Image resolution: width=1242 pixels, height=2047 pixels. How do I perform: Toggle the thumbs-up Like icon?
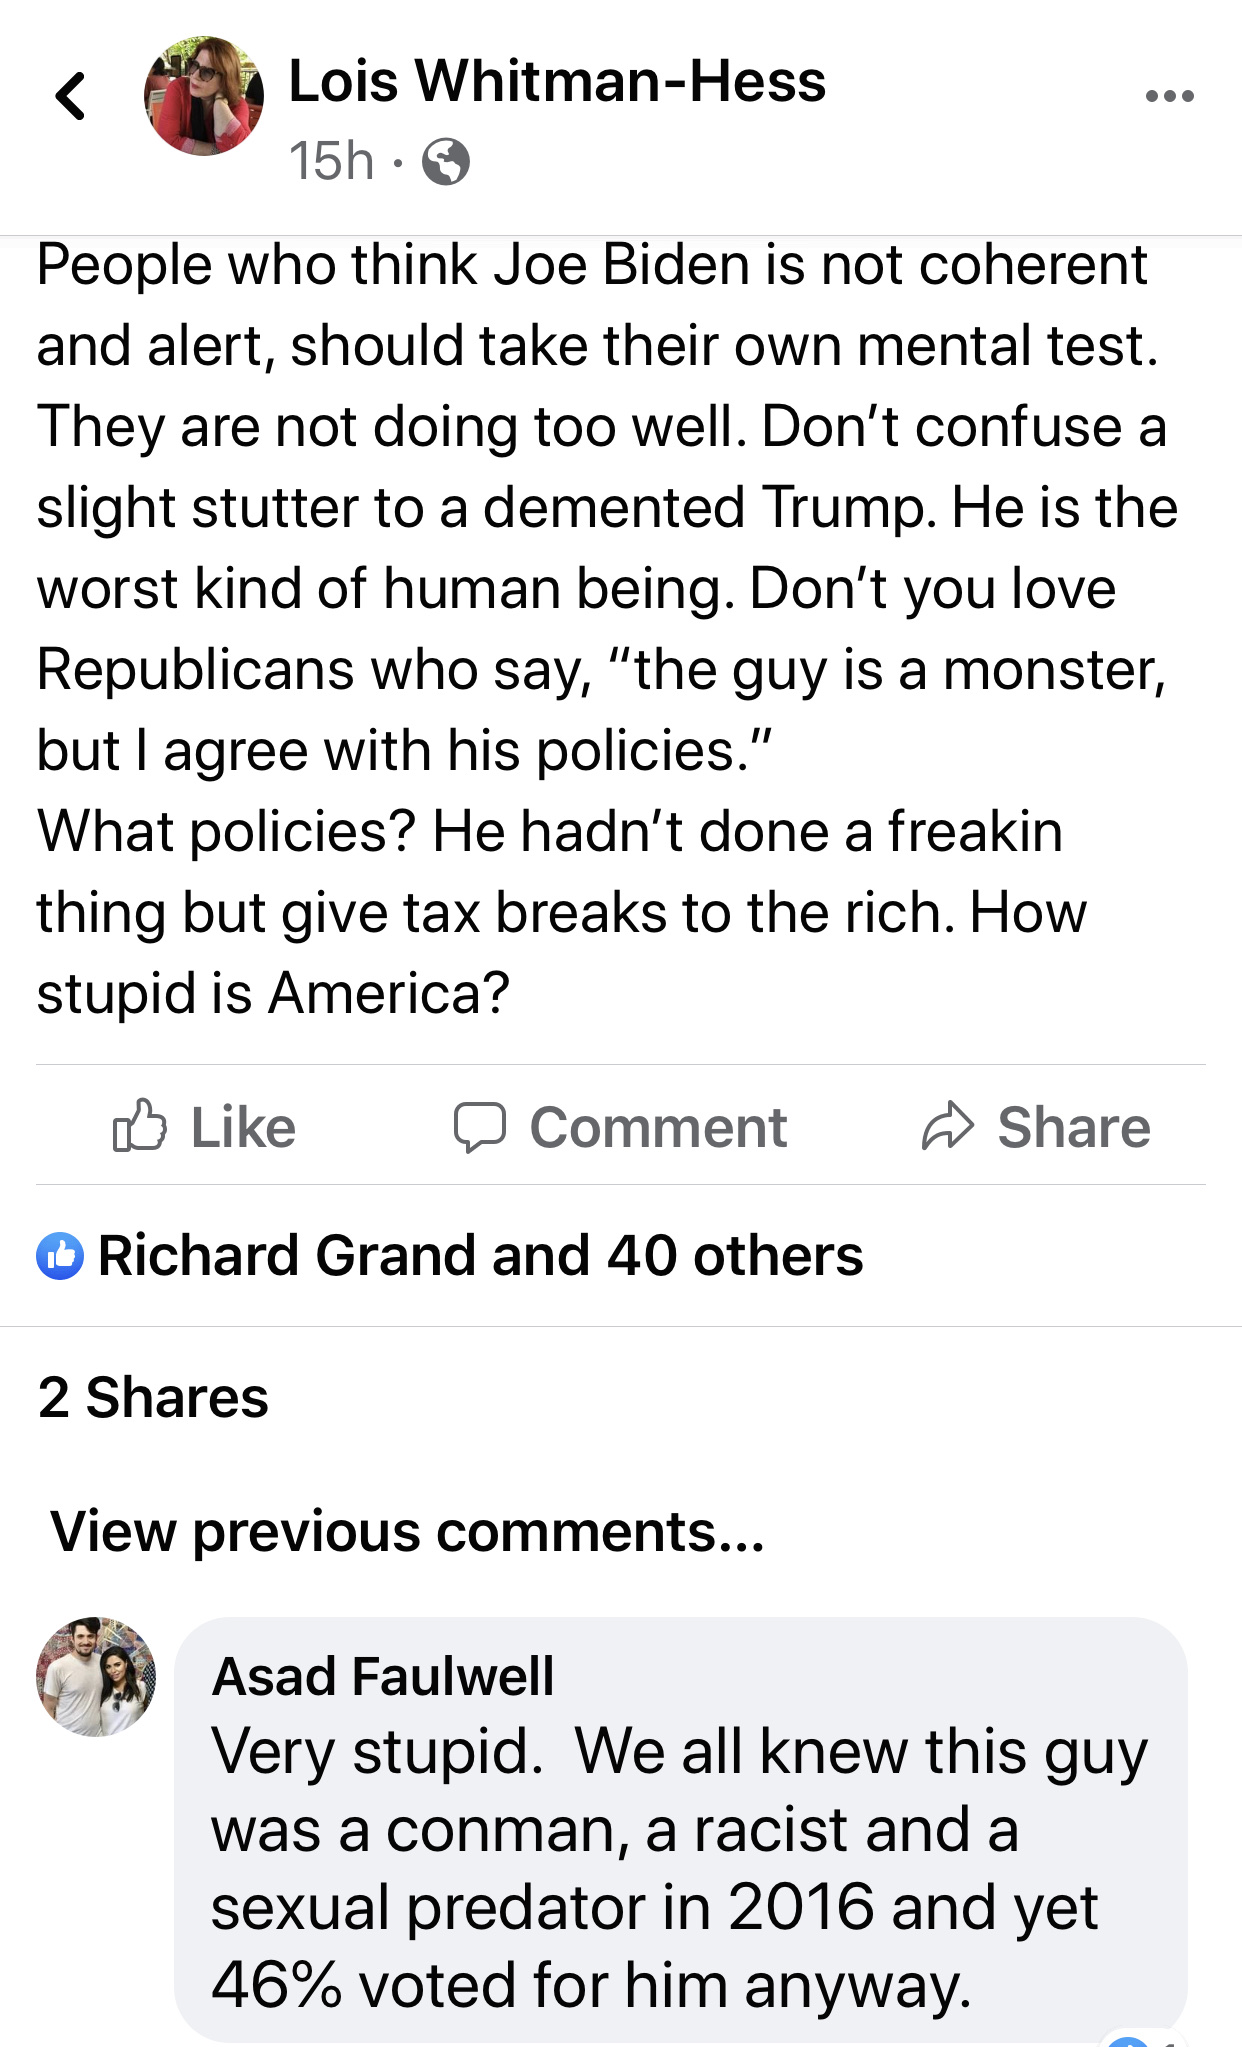click(139, 1126)
